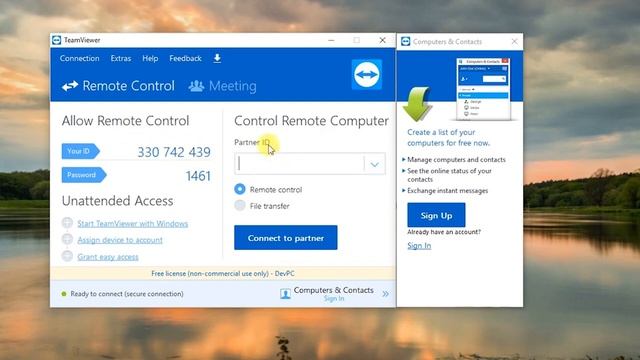640x360 pixels.
Task: Click the green download arrow graphic
Action: [x=417, y=104]
